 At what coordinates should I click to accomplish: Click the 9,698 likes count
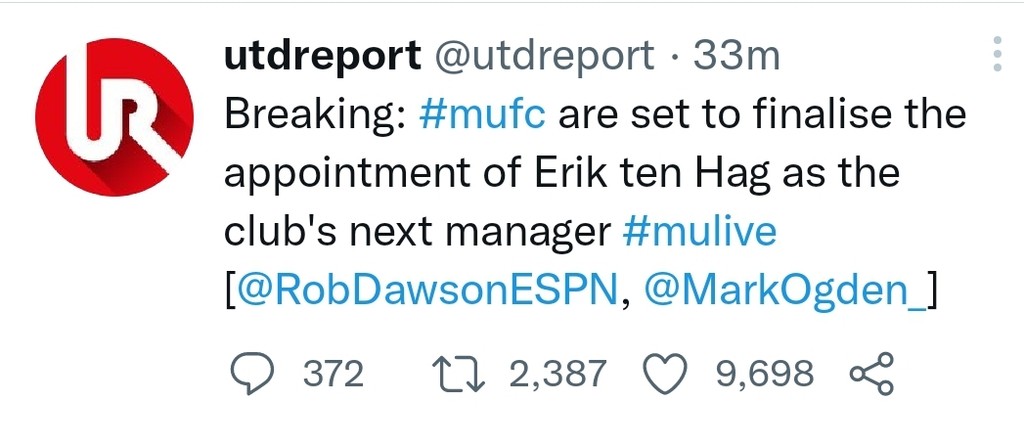[x=764, y=375]
